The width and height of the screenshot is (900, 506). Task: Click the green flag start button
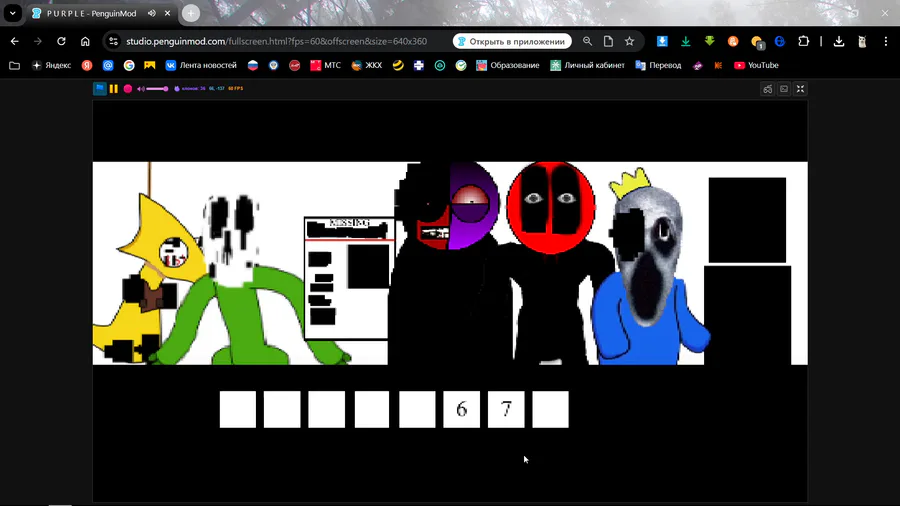tap(100, 88)
